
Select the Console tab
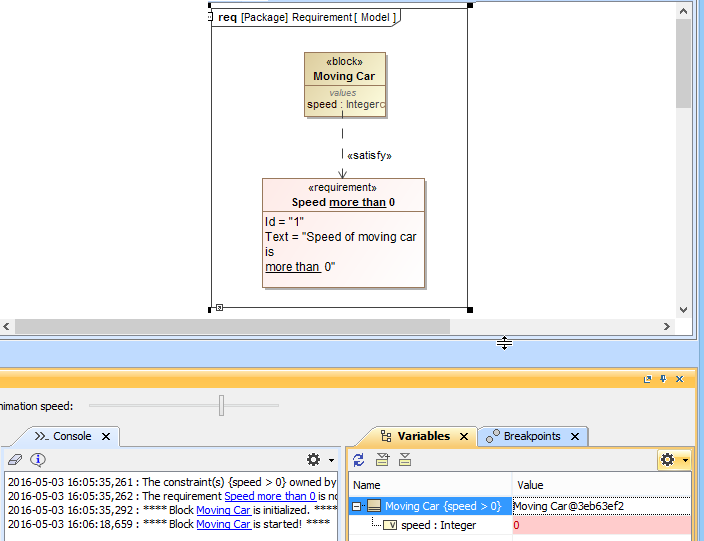(71, 436)
